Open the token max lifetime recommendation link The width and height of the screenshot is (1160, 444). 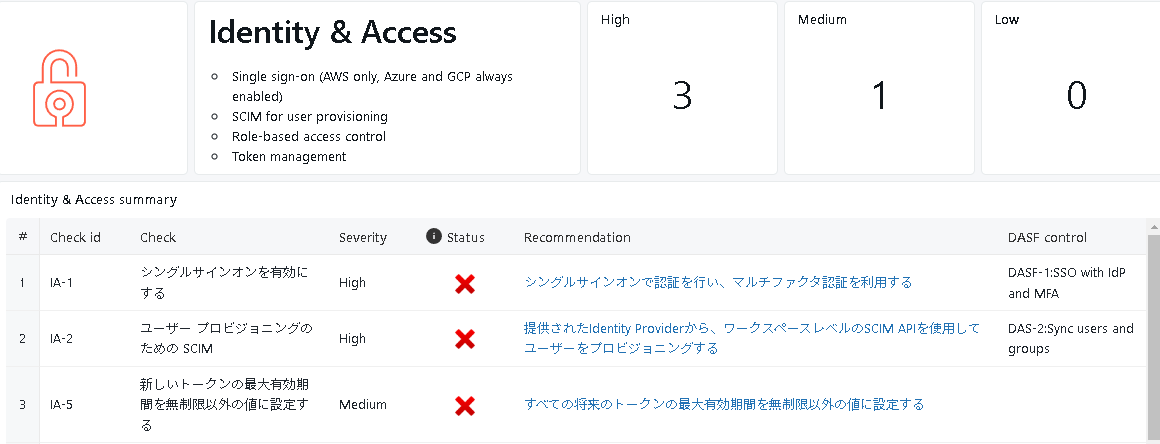click(724, 404)
